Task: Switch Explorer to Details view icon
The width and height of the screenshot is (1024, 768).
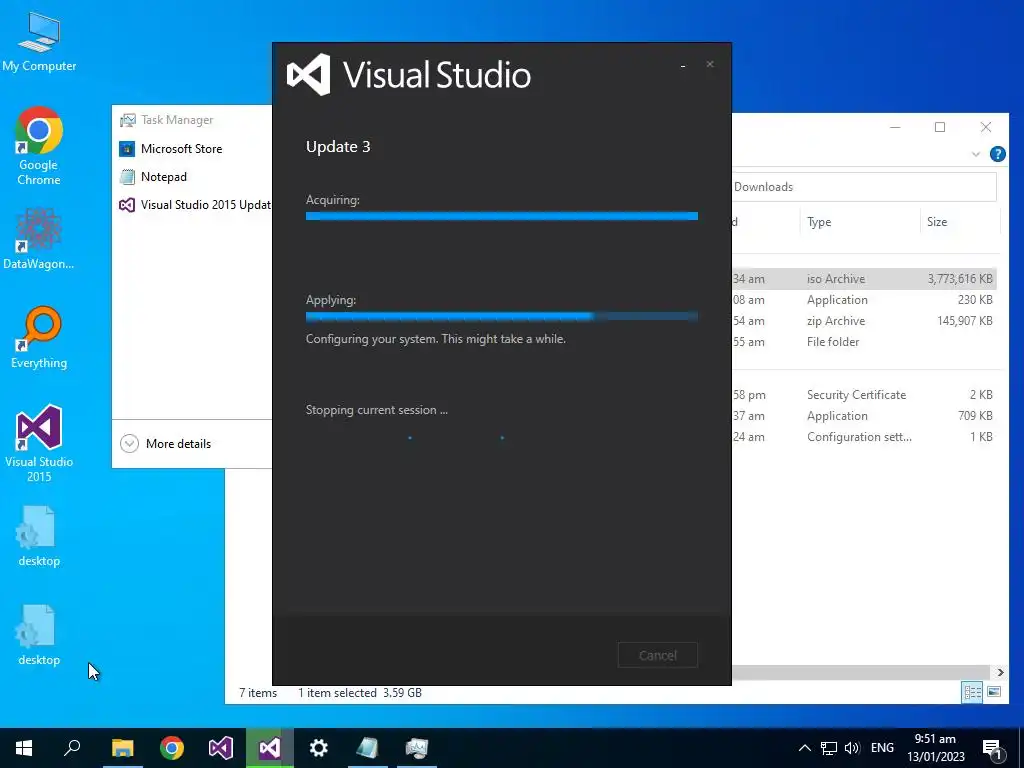Action: [x=972, y=692]
